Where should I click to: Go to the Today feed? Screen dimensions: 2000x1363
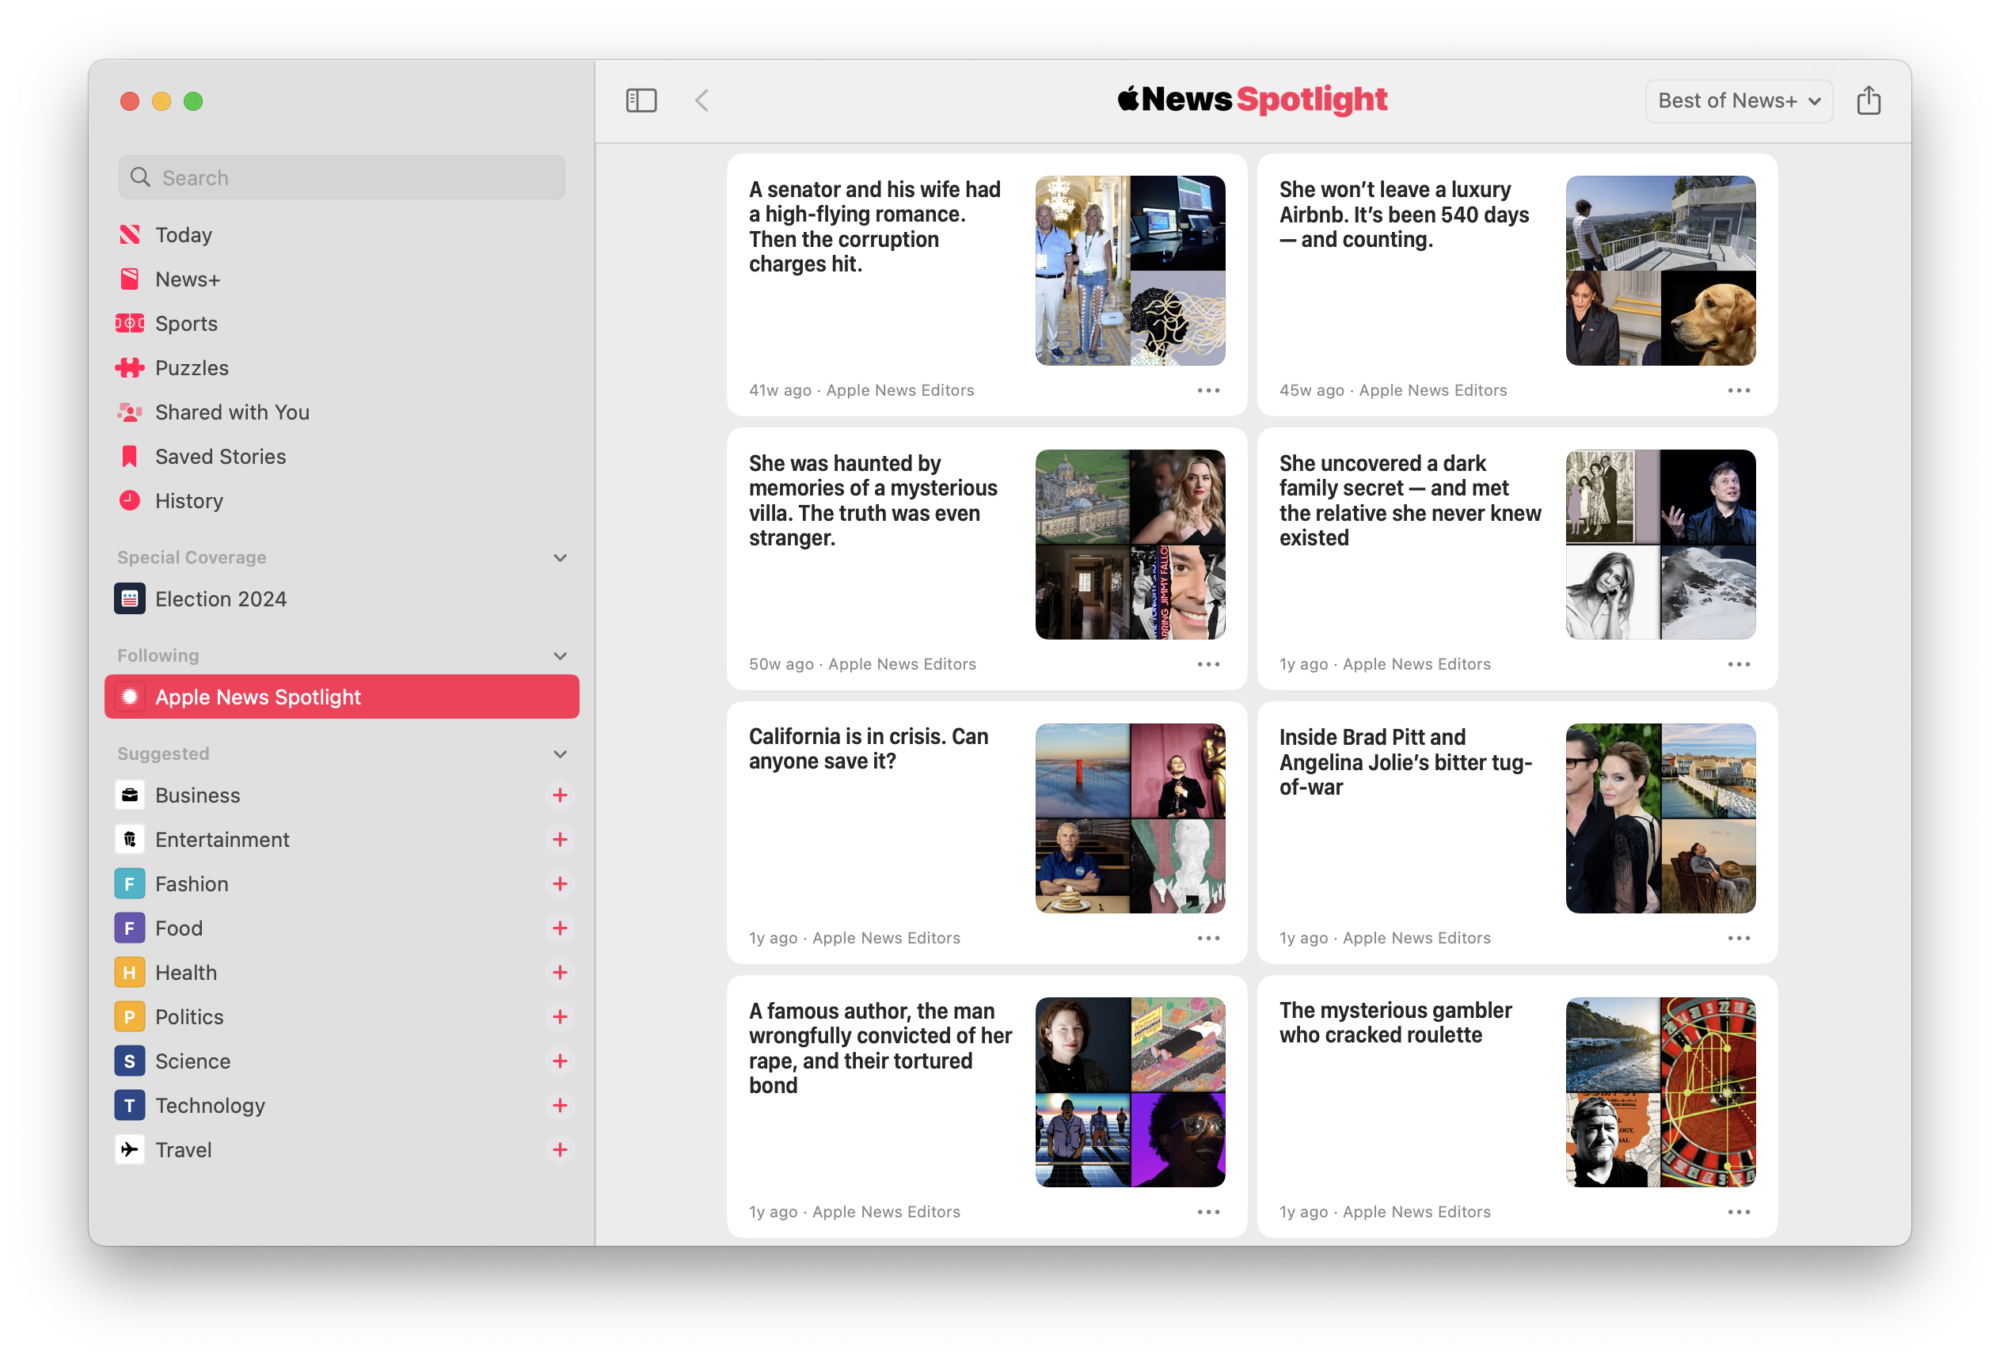tap(183, 235)
